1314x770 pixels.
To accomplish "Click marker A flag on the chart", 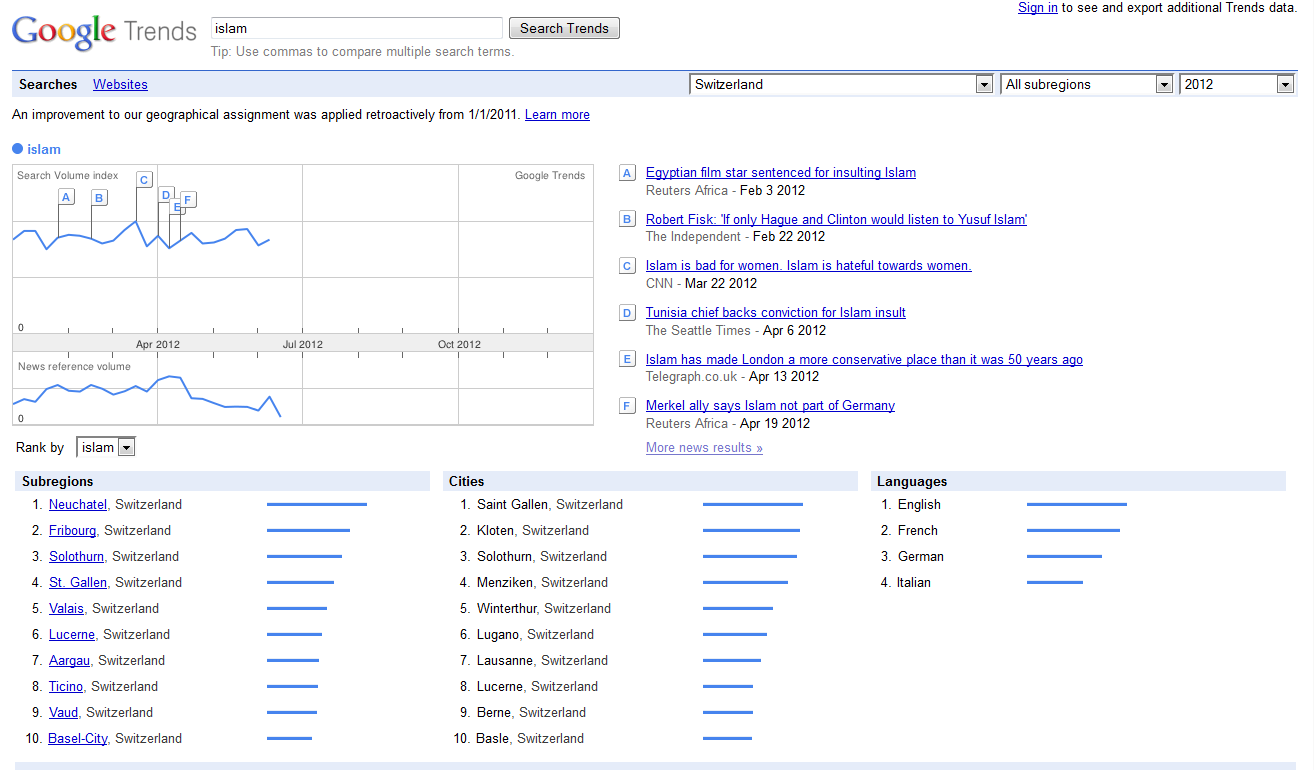I will (66, 197).
